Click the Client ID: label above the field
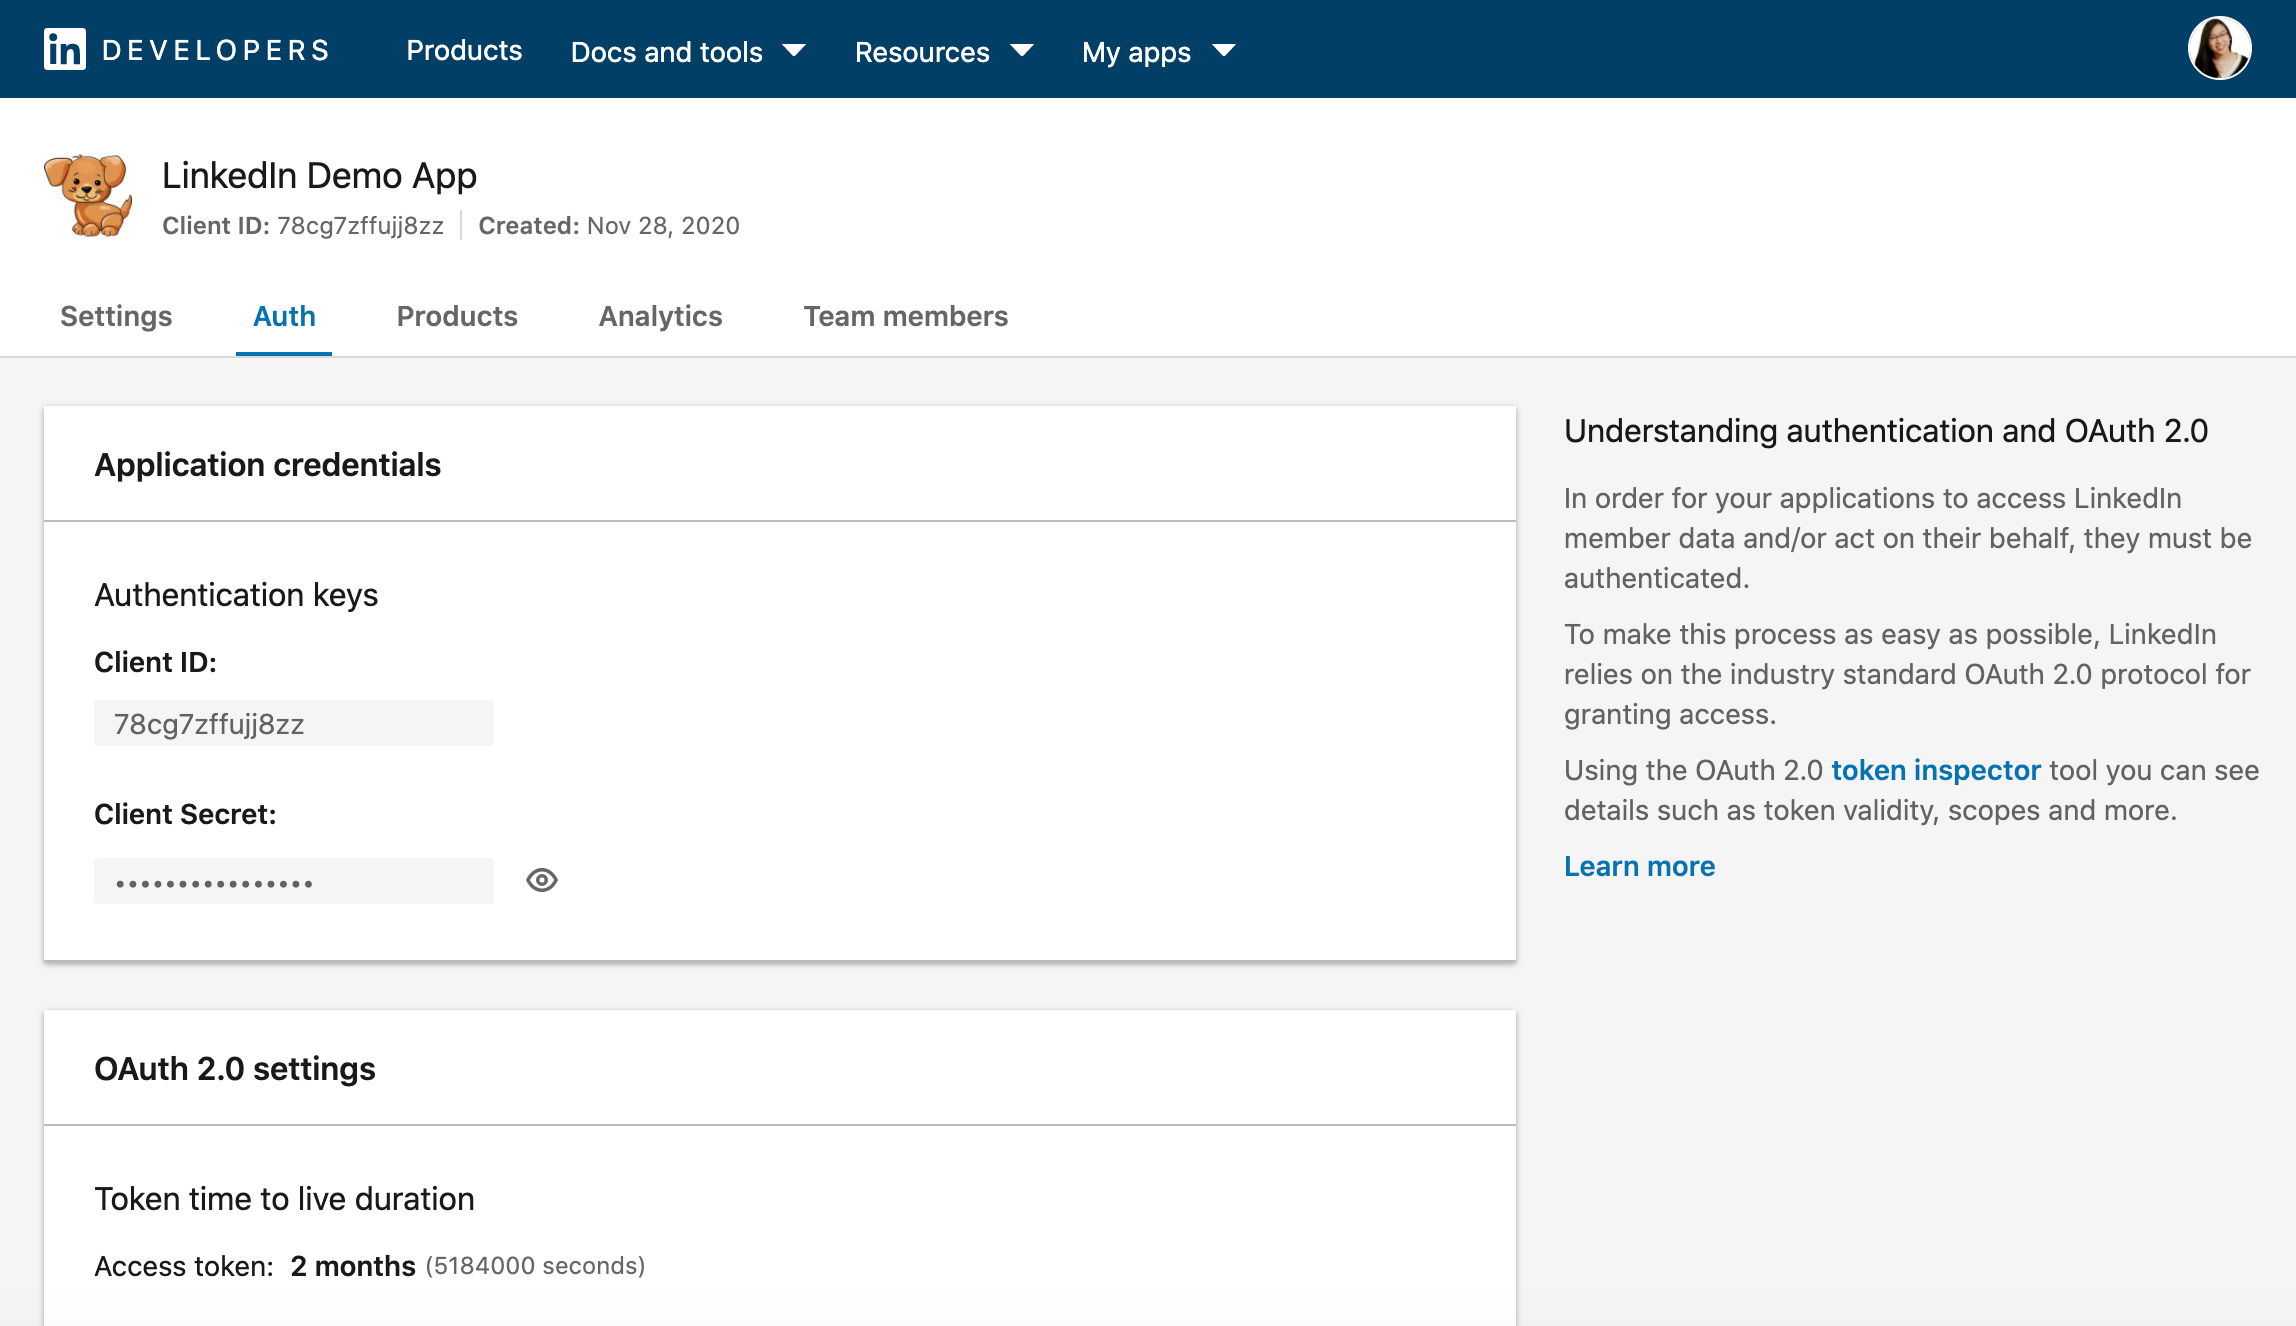This screenshot has width=2296, height=1326. (155, 662)
